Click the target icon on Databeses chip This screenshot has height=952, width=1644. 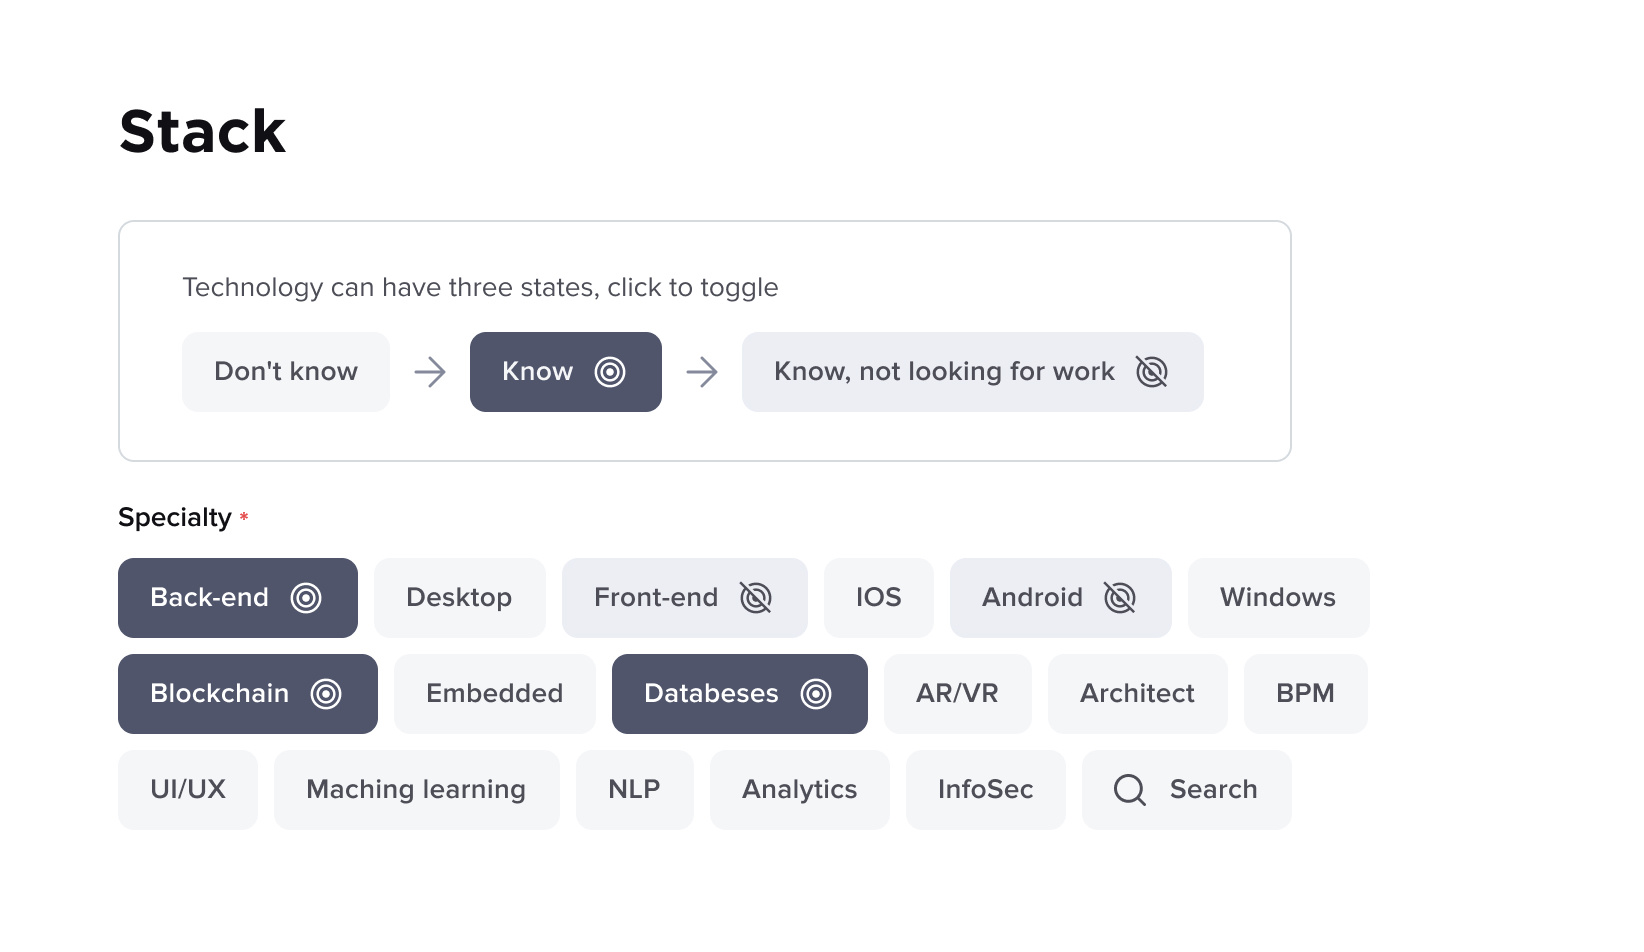(816, 694)
